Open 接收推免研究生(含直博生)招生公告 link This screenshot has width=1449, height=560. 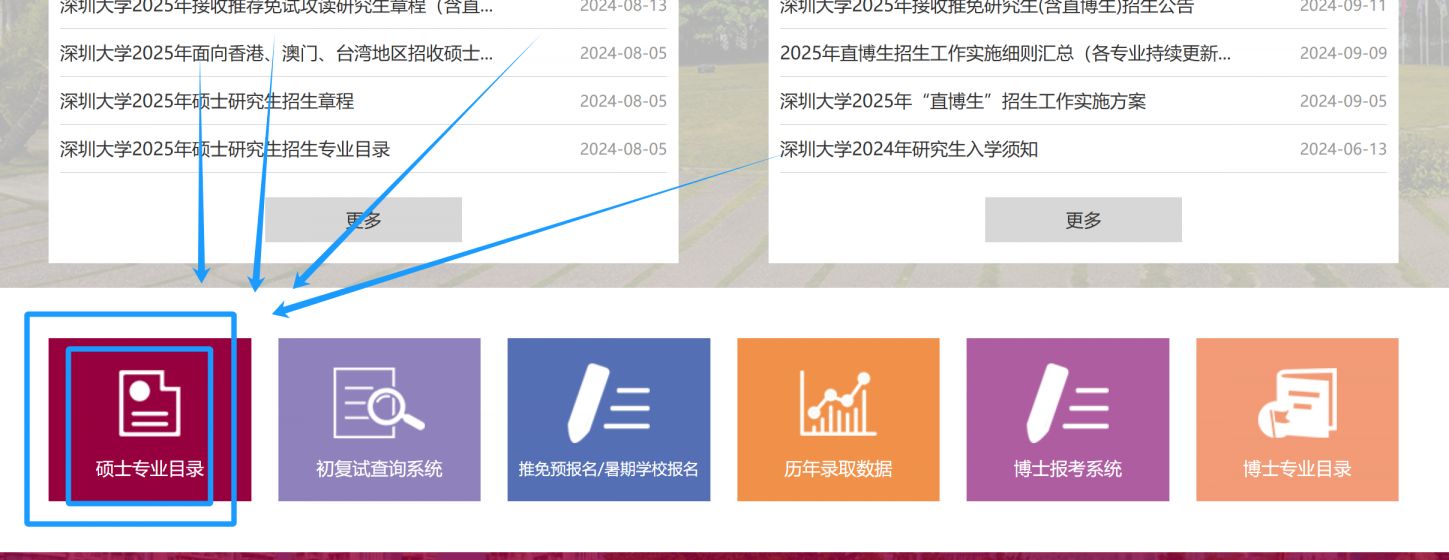coord(987,8)
